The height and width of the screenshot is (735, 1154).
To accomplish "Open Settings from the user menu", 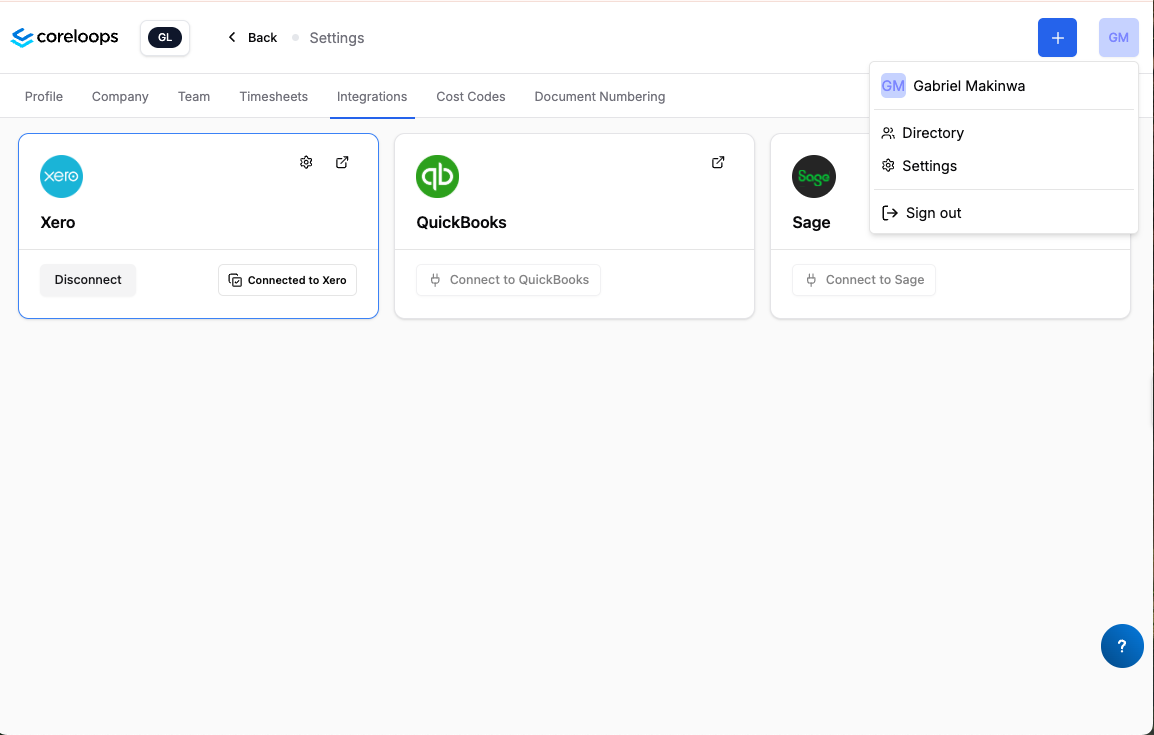I will click(1004, 166).
